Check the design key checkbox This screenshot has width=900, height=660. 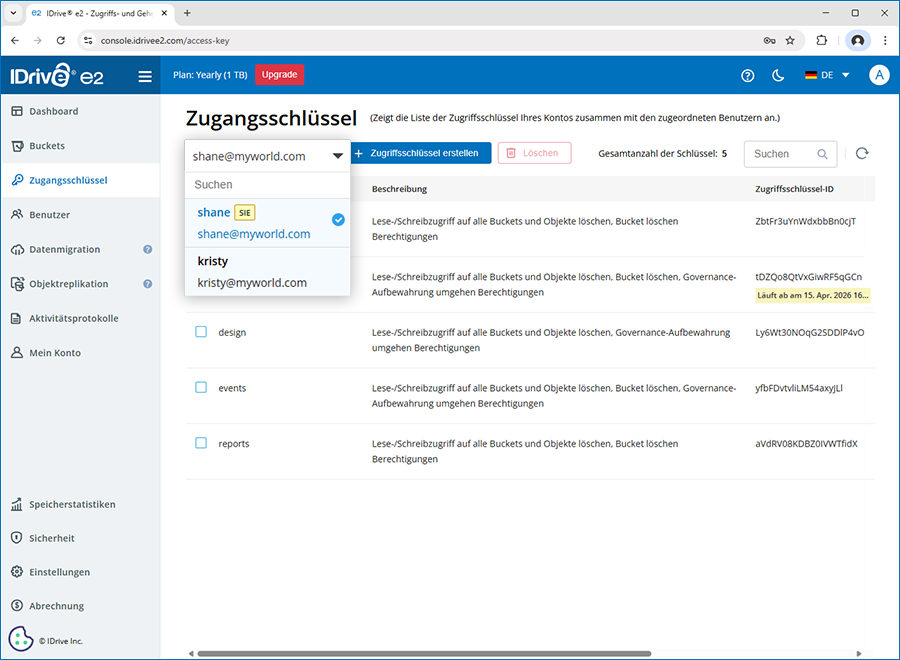[x=201, y=332]
